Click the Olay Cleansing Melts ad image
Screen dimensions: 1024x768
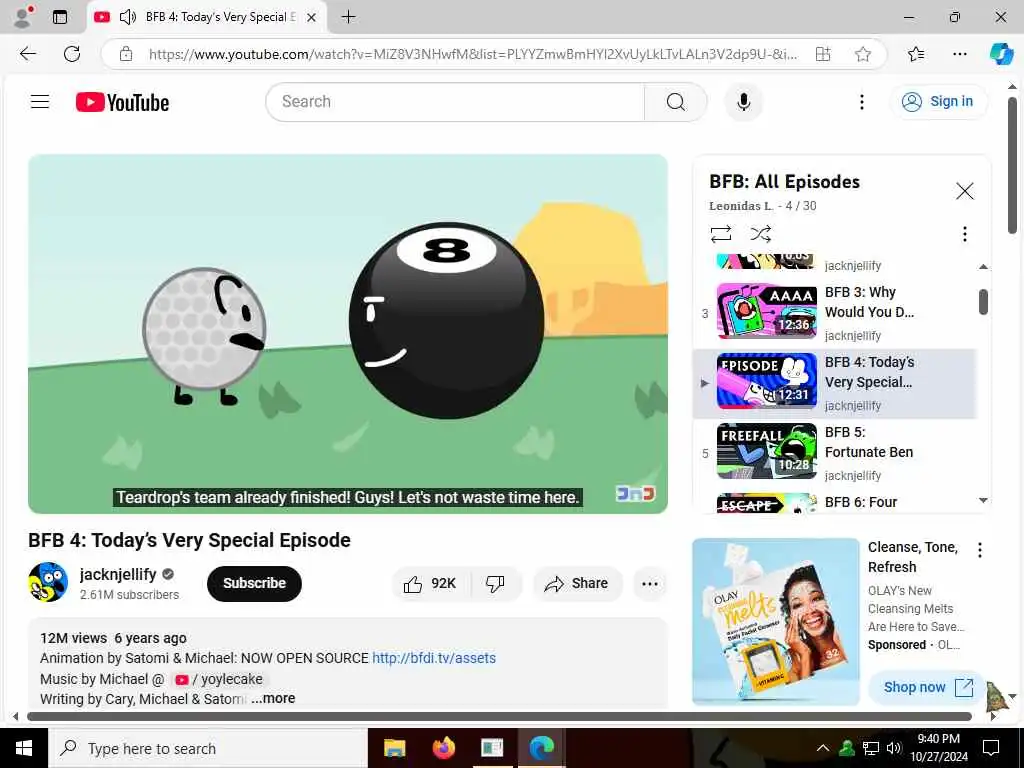[776, 621]
